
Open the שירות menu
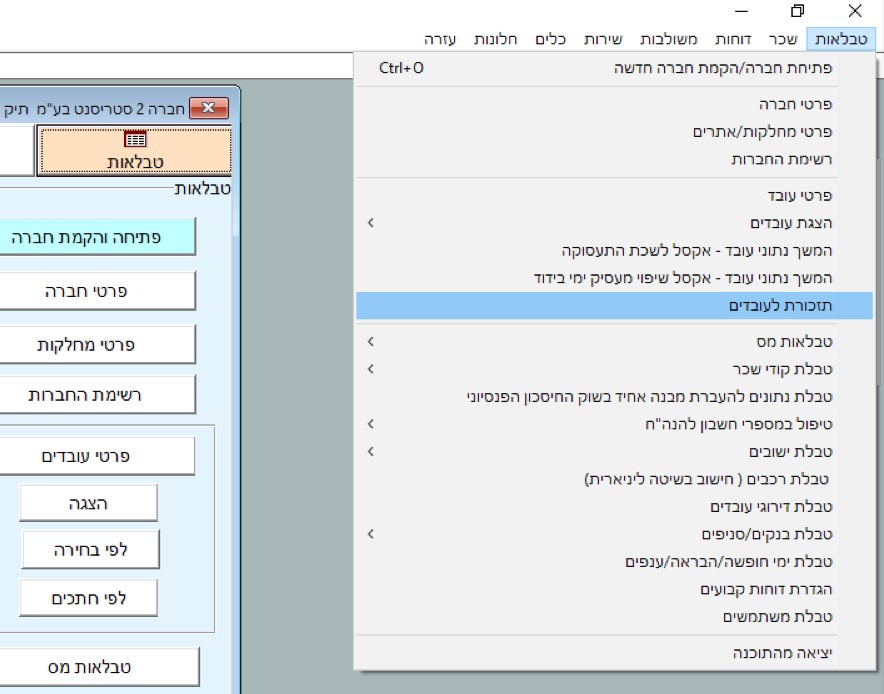coord(603,39)
